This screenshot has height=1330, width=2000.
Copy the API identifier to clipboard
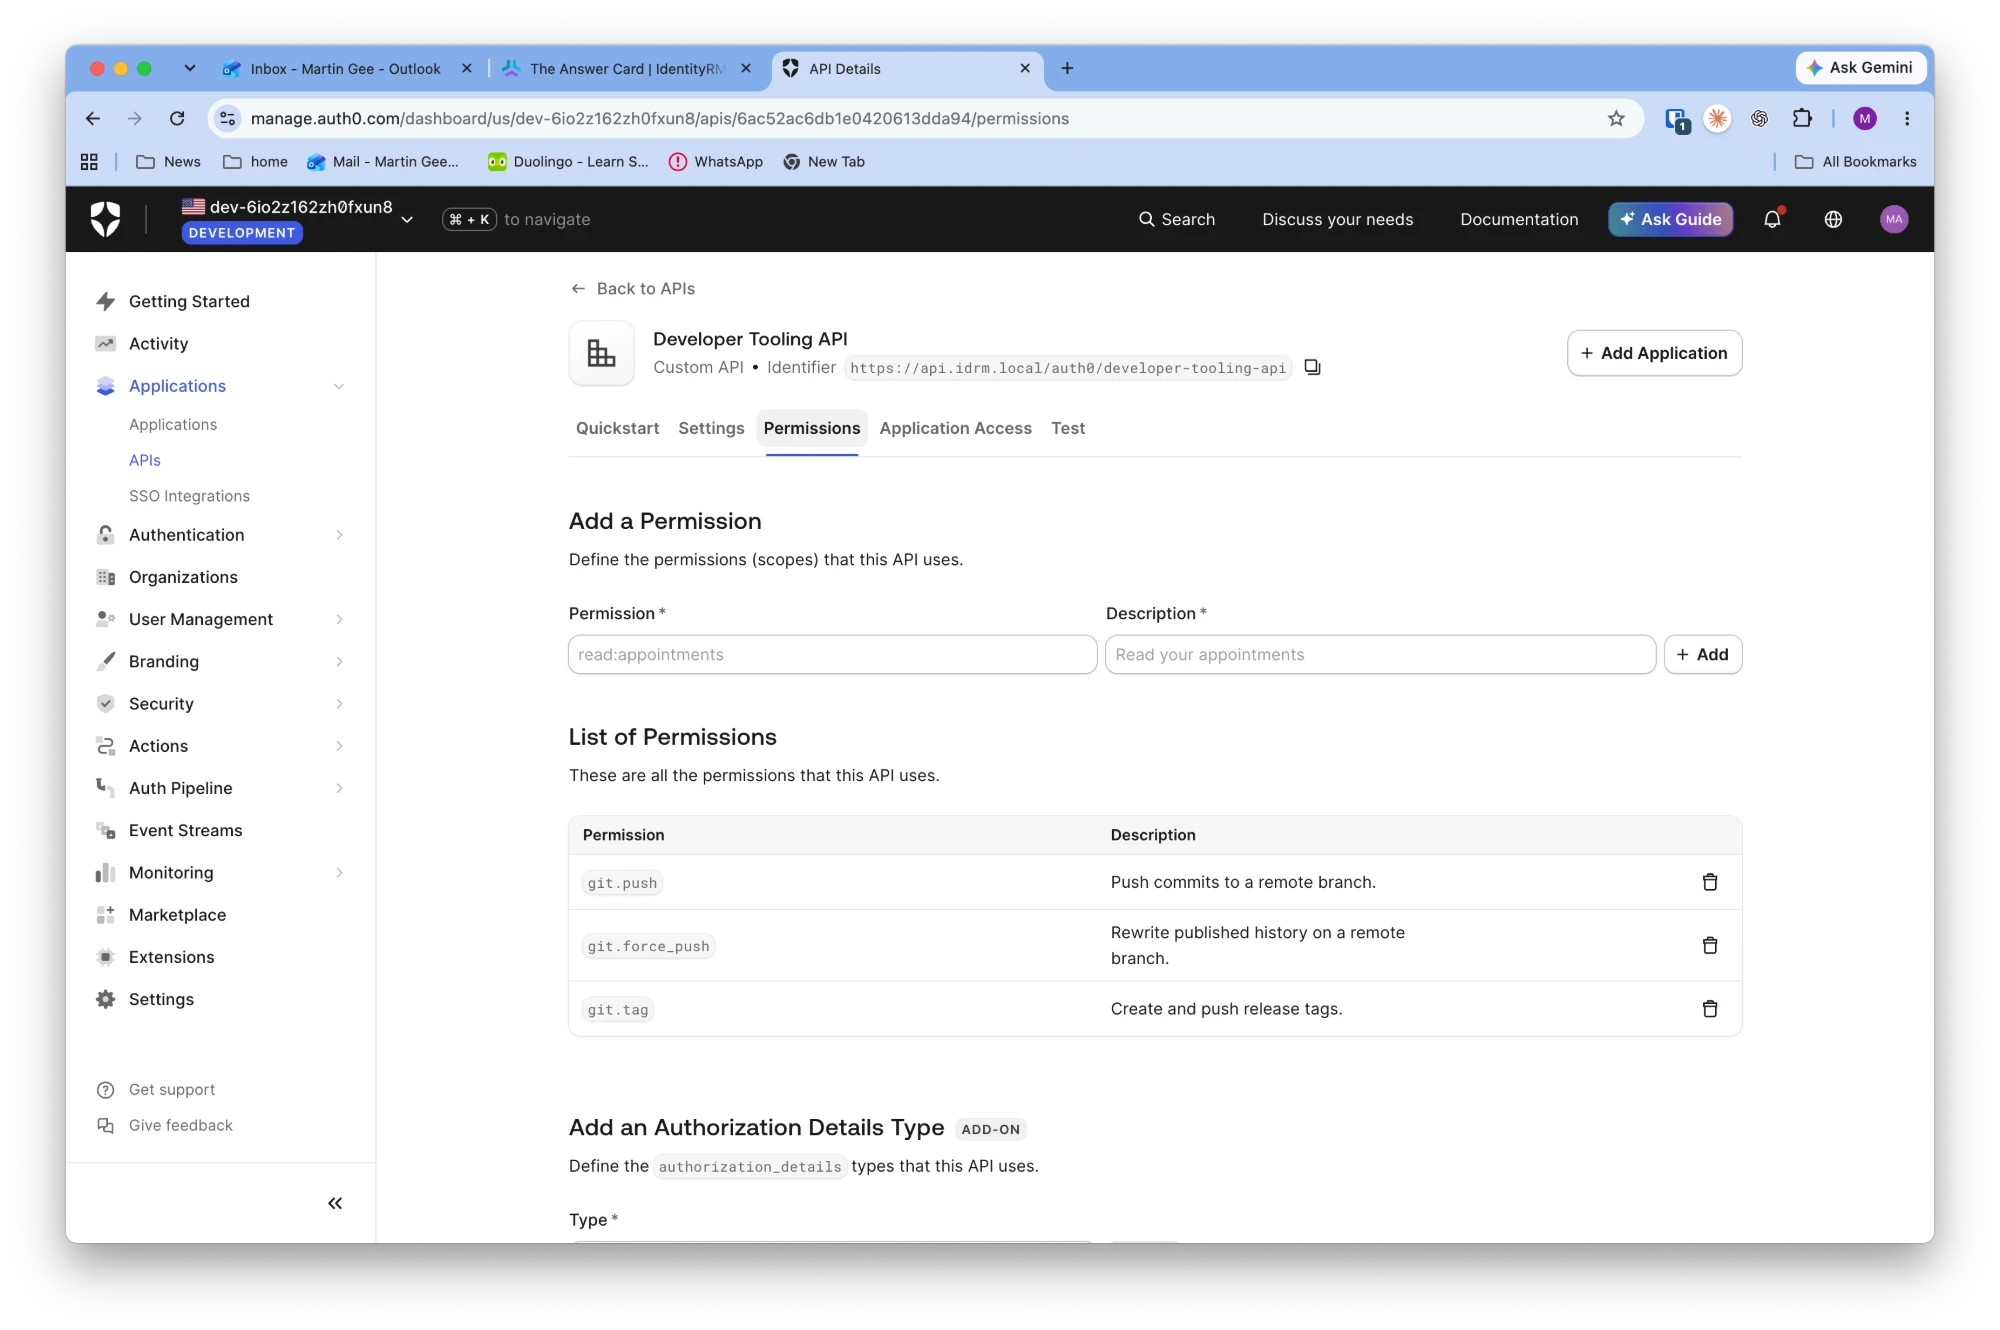[1313, 367]
